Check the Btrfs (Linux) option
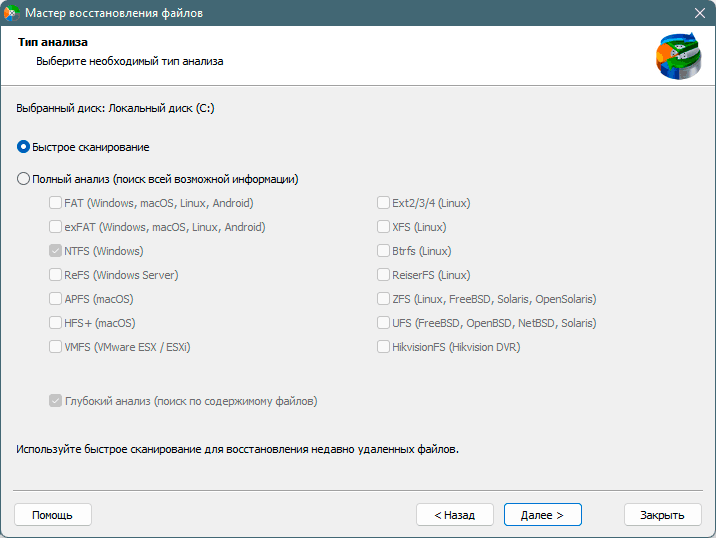 pos(383,251)
